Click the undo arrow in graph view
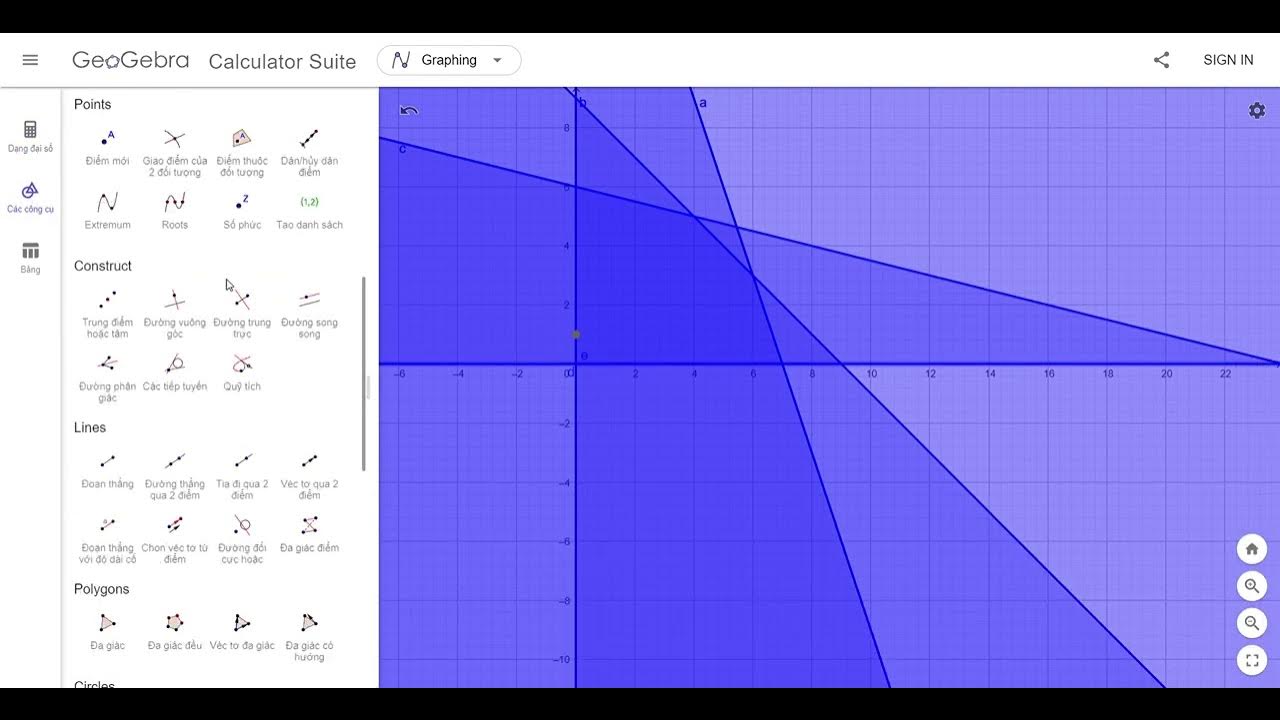Viewport: 1280px width, 720px height. click(x=408, y=111)
